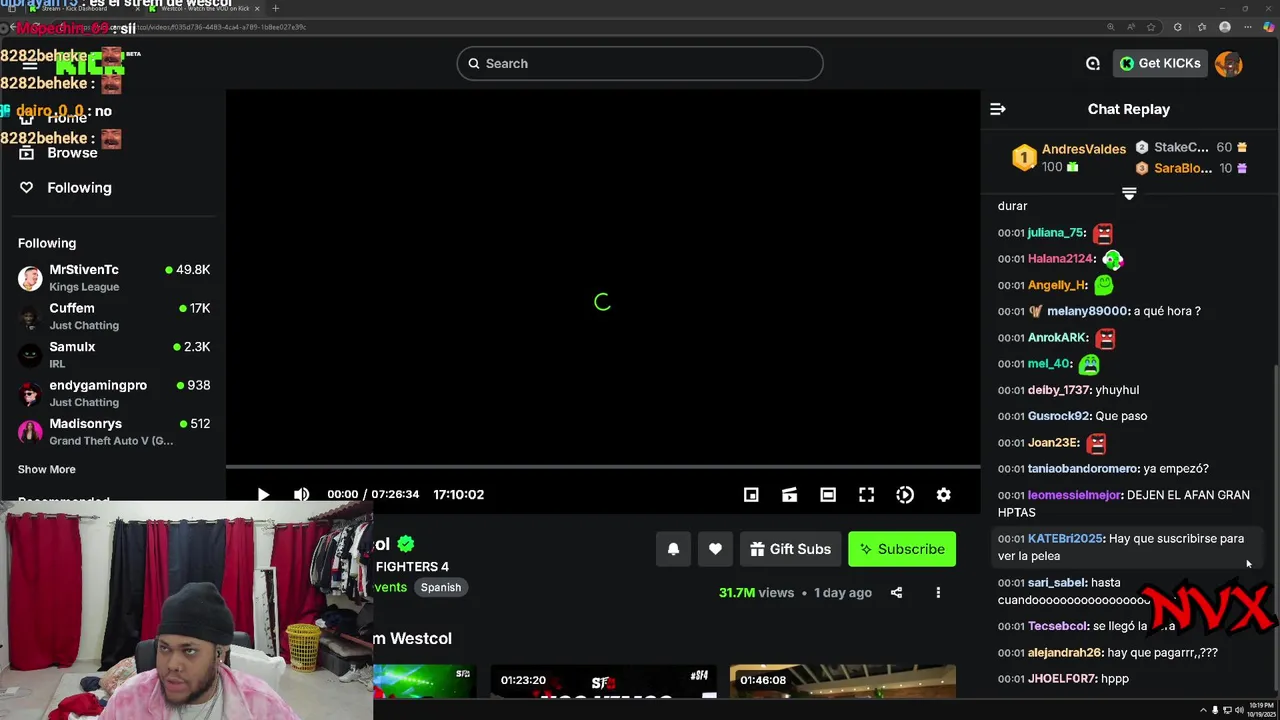Image resolution: width=1280 pixels, height=720 pixels.
Task: Click username melany89000 in chat
Action: tap(1087, 311)
